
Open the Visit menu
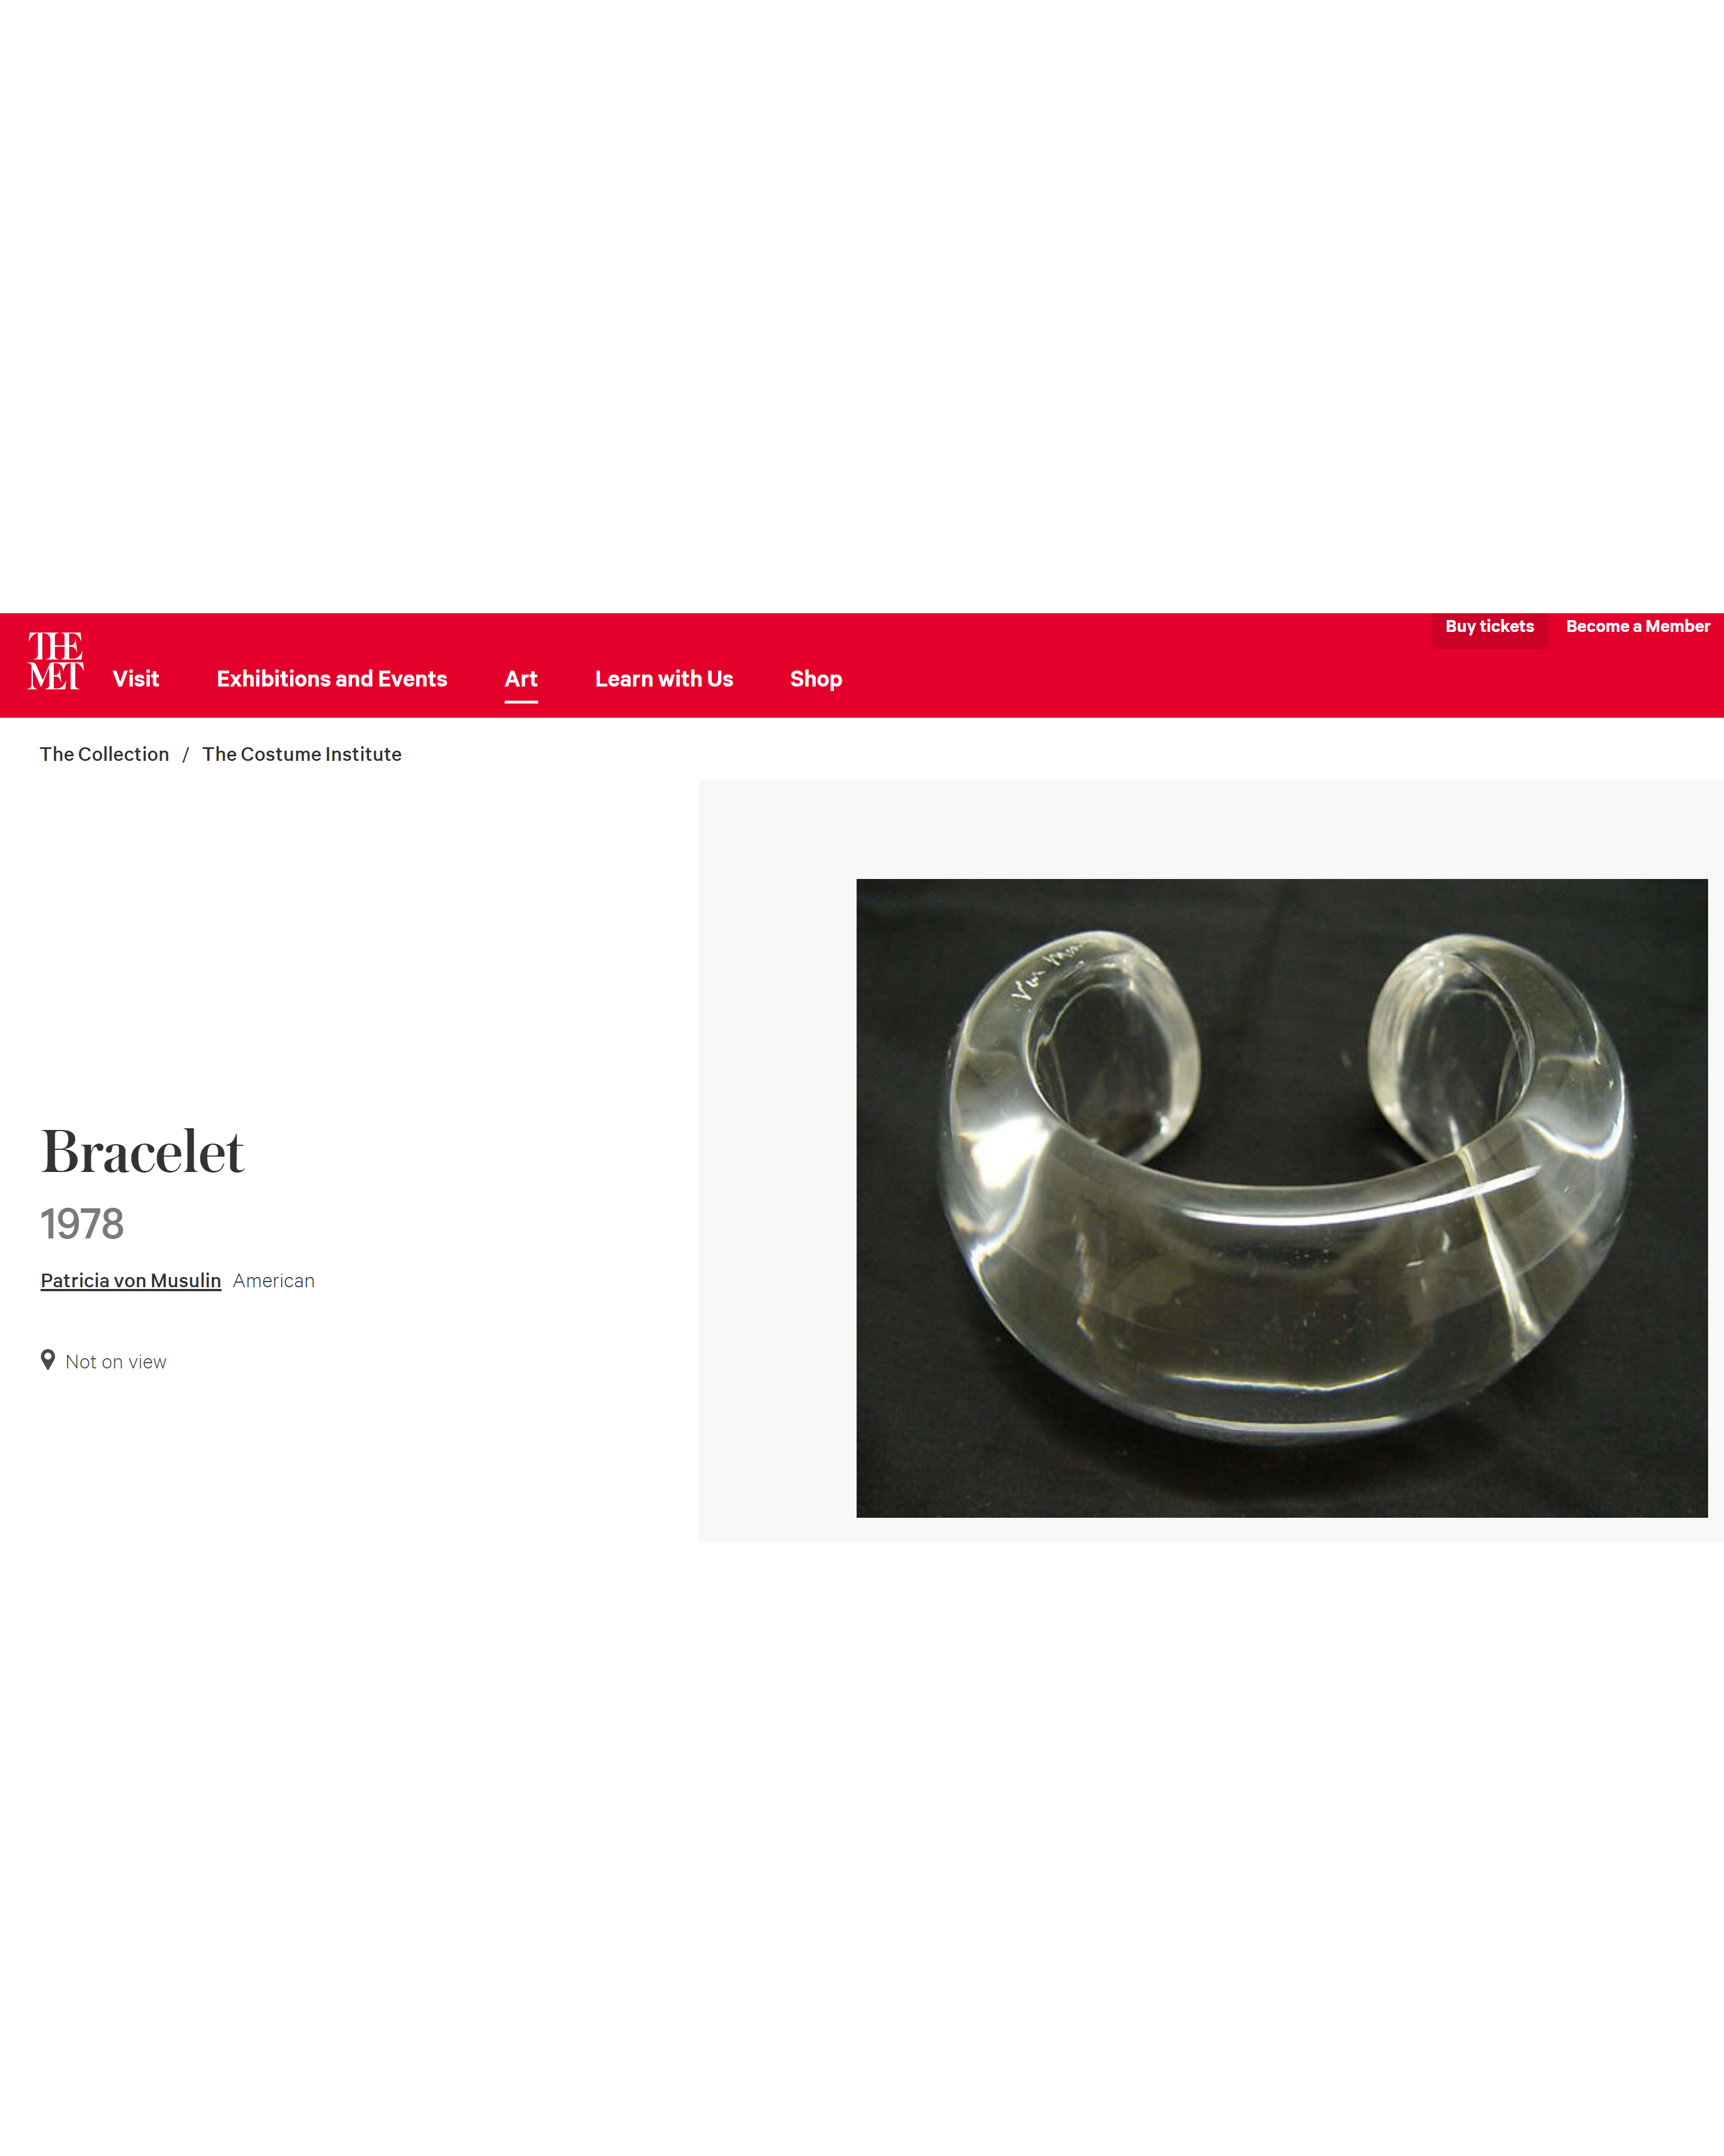coord(136,679)
